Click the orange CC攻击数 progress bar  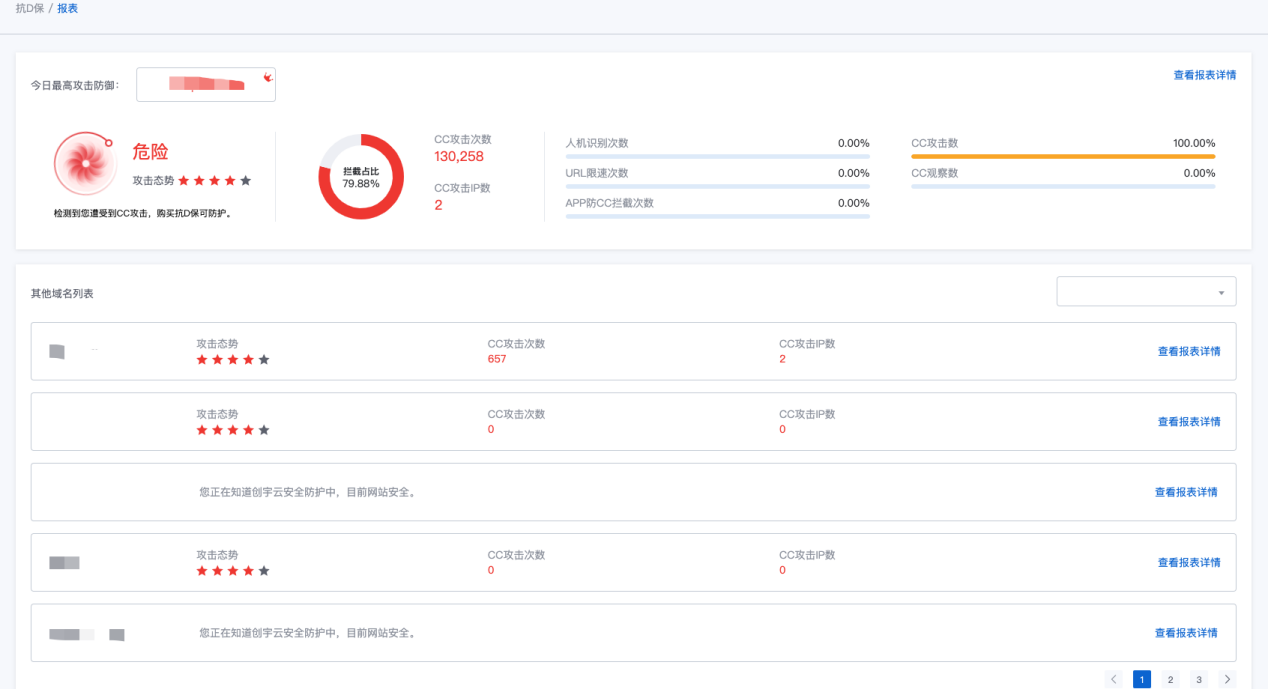pyautogui.click(x=1062, y=157)
